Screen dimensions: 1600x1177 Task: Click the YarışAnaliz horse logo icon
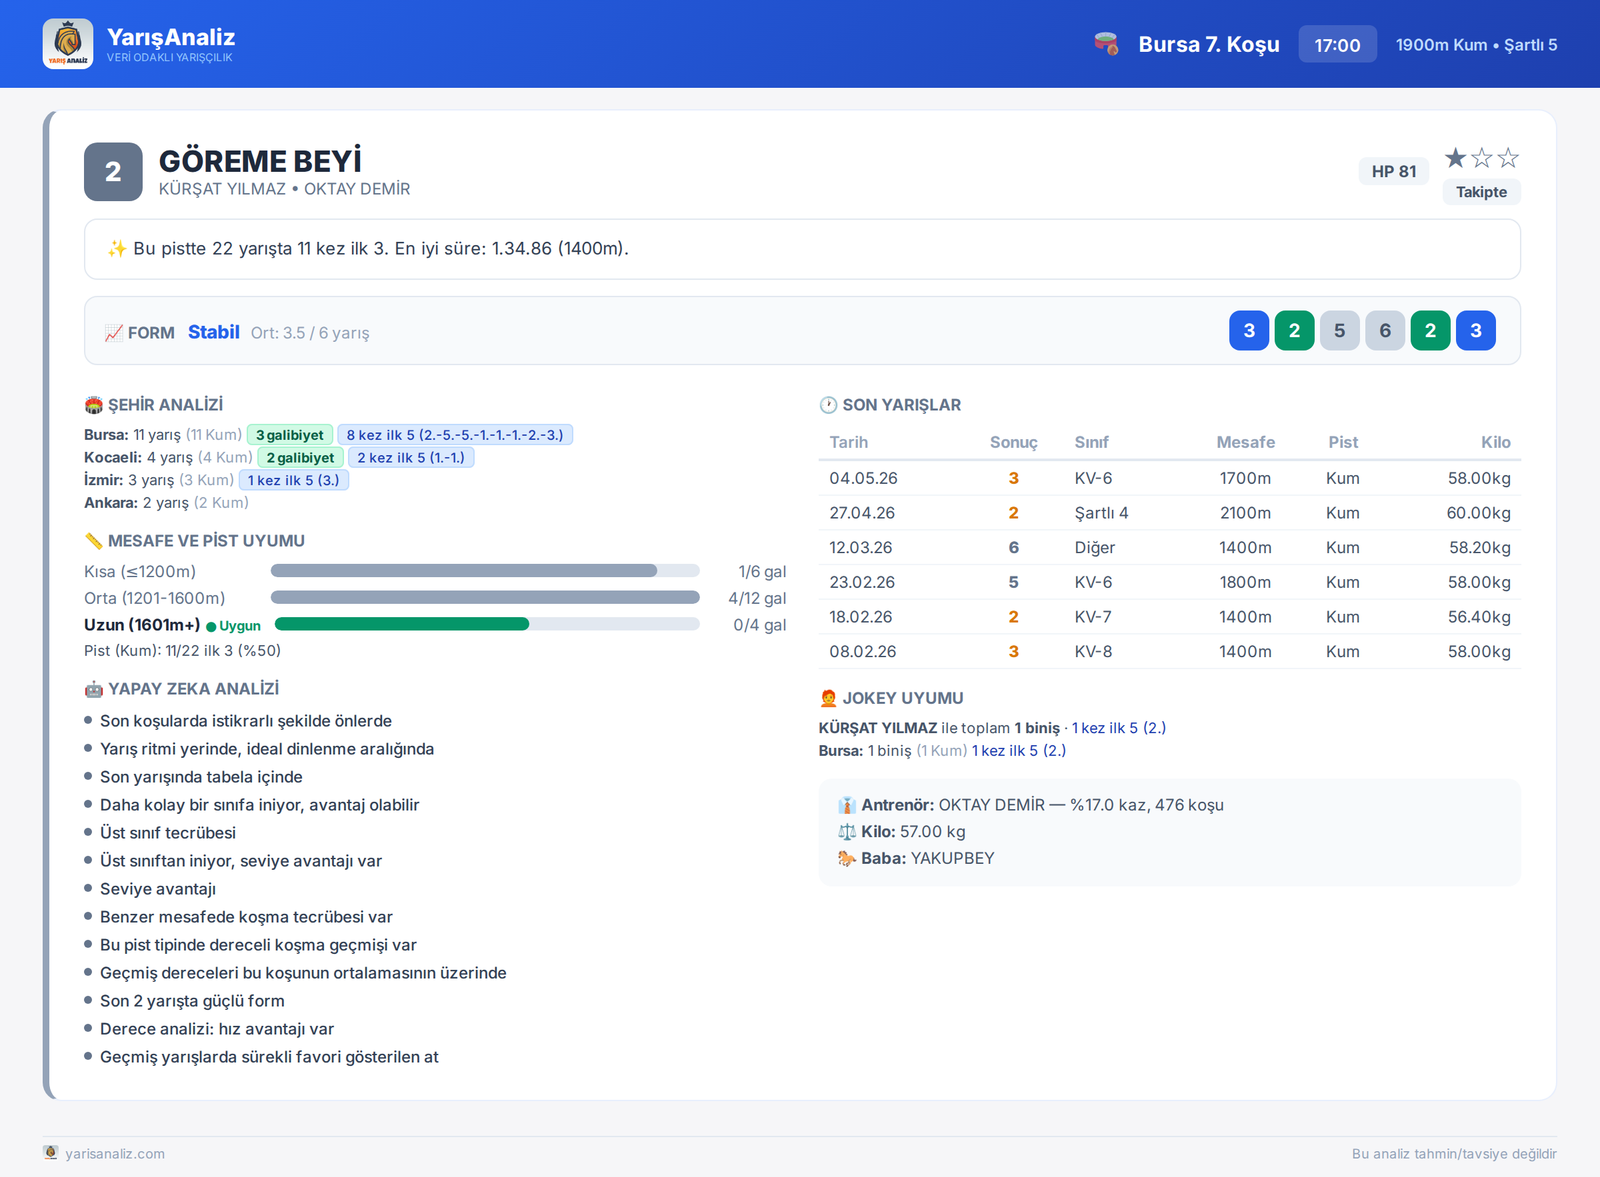(68, 44)
